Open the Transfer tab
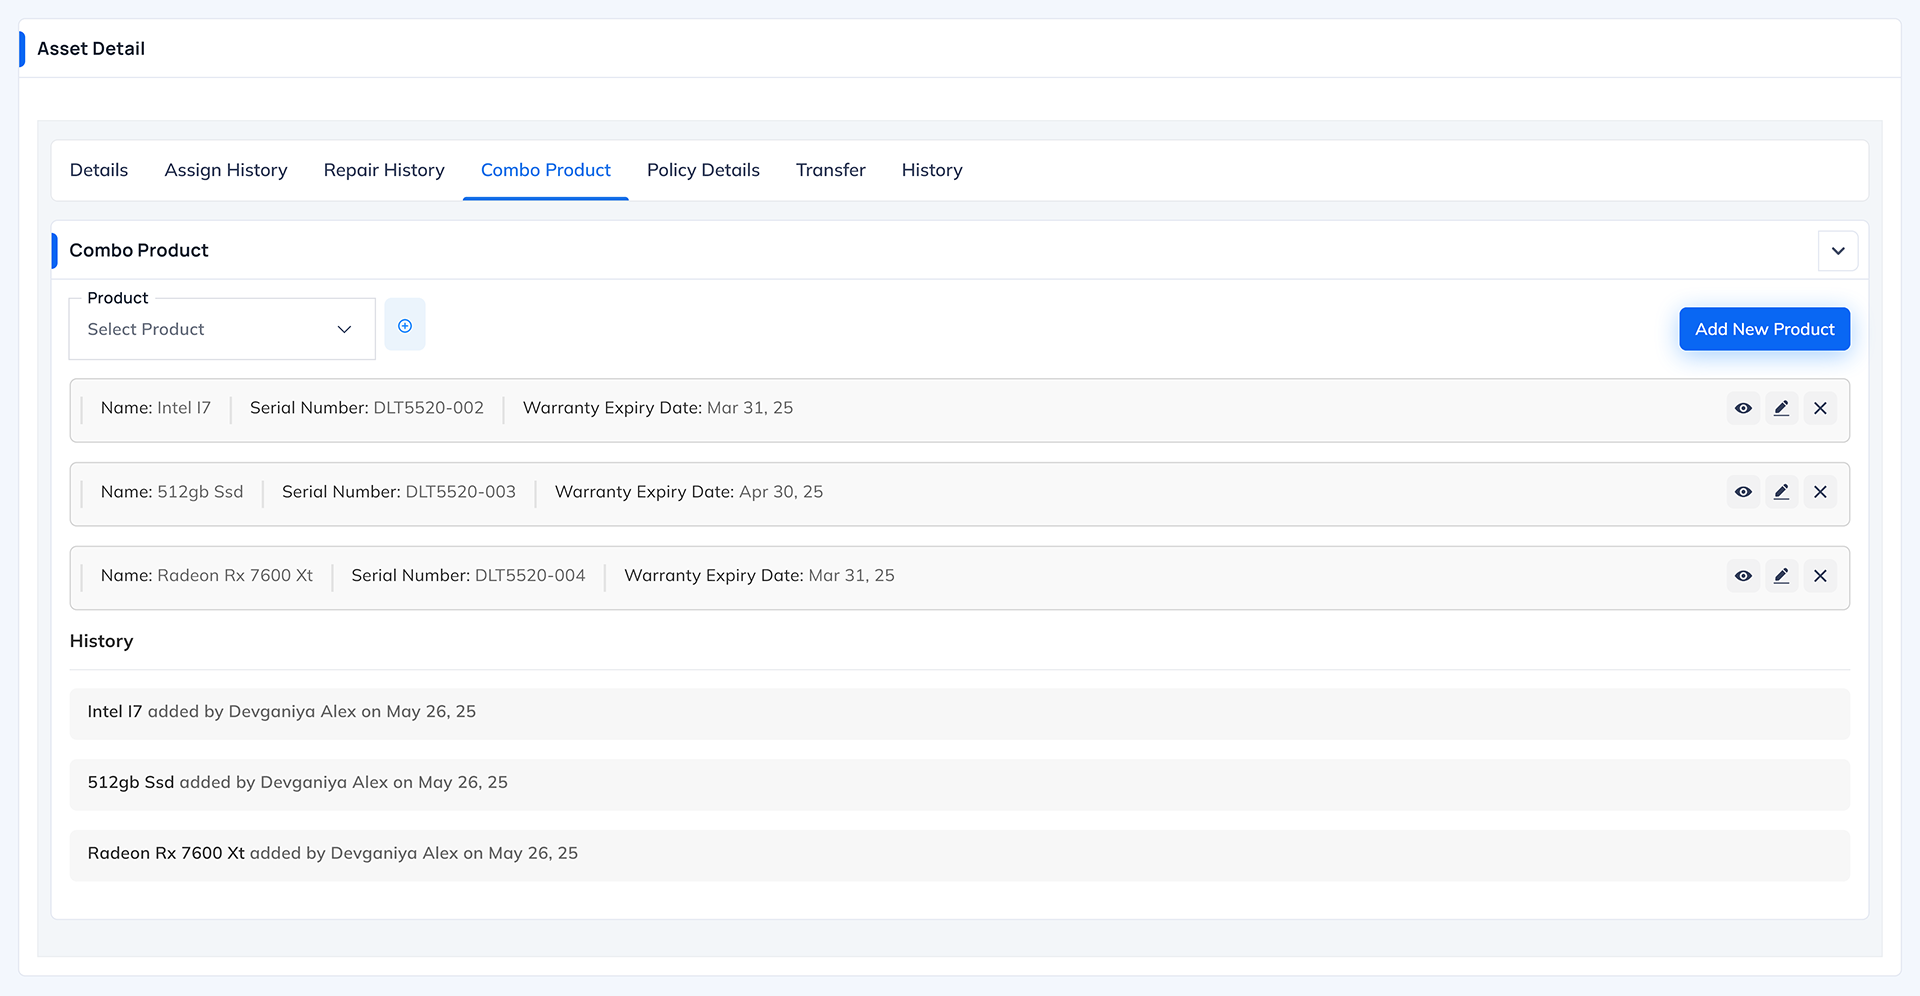Viewport: 1920px width, 996px height. click(830, 170)
